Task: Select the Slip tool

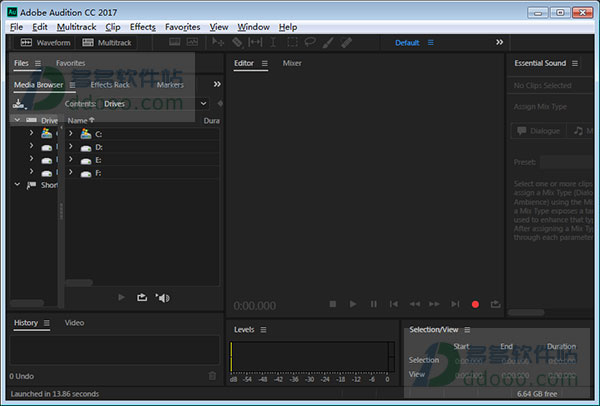Action: click(x=255, y=42)
